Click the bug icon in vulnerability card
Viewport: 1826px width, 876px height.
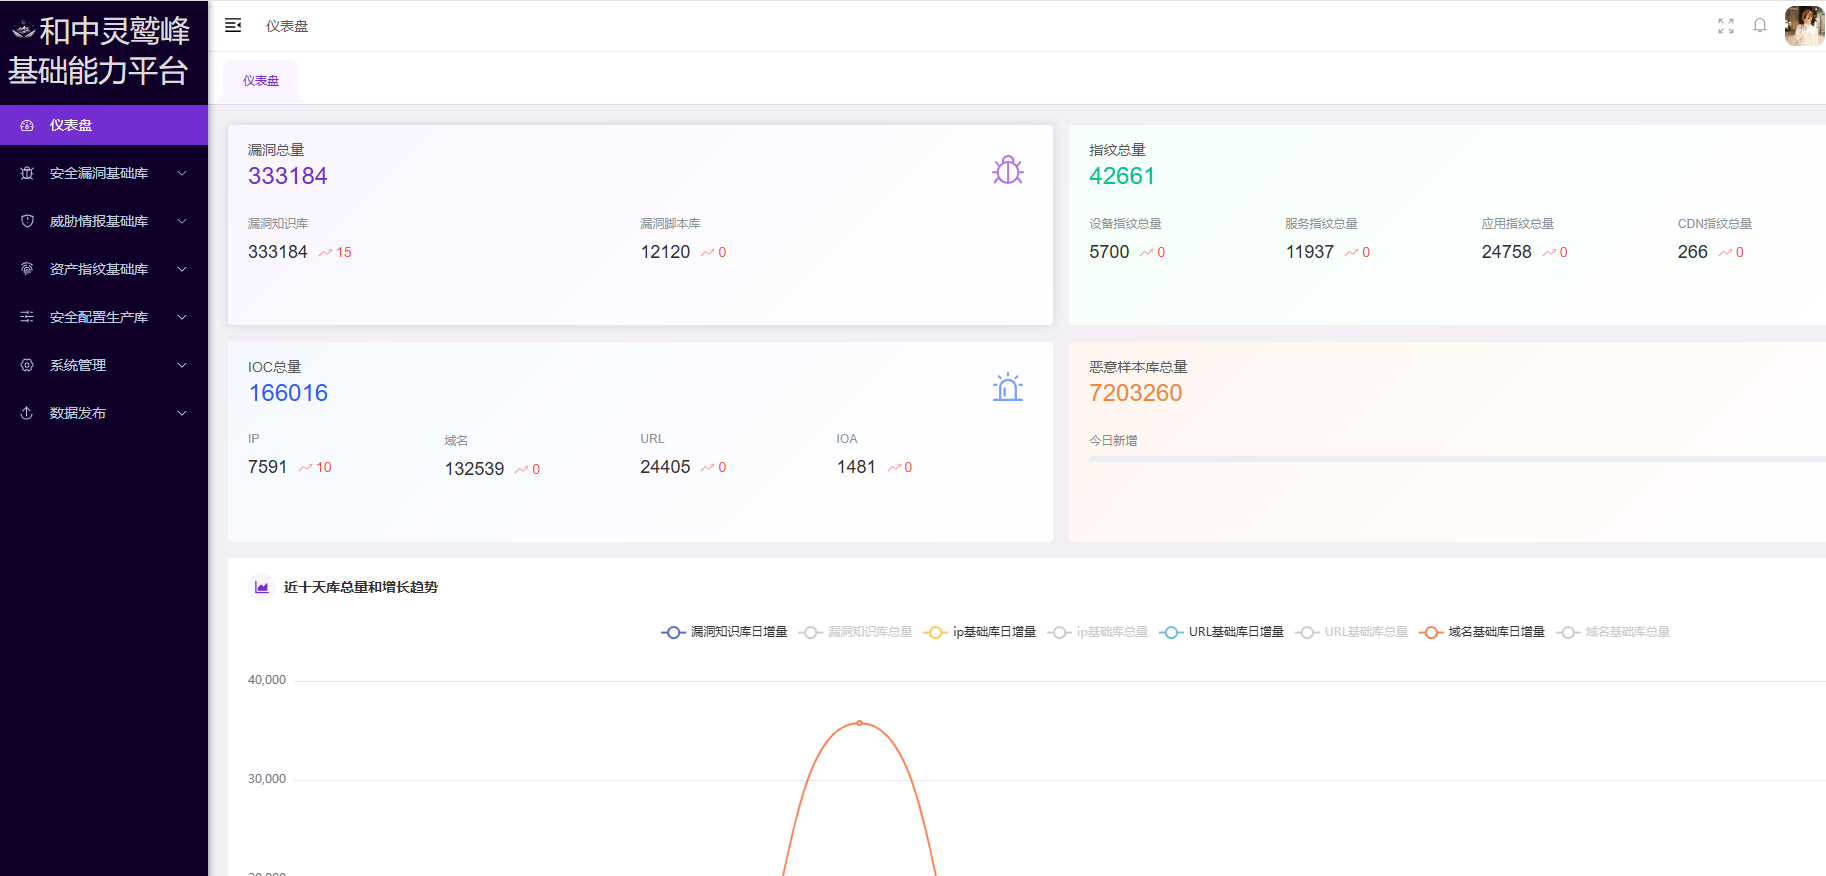click(1007, 171)
